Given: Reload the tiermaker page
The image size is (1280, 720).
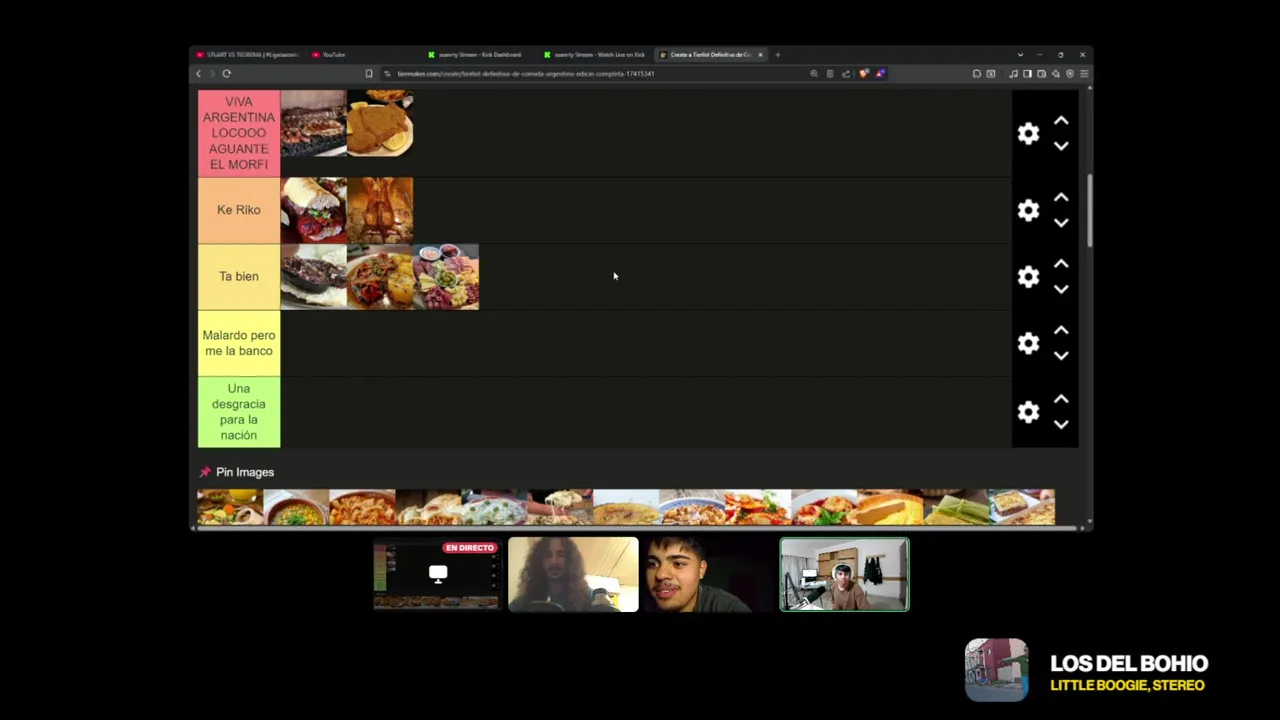Looking at the screenshot, I should 227,74.
